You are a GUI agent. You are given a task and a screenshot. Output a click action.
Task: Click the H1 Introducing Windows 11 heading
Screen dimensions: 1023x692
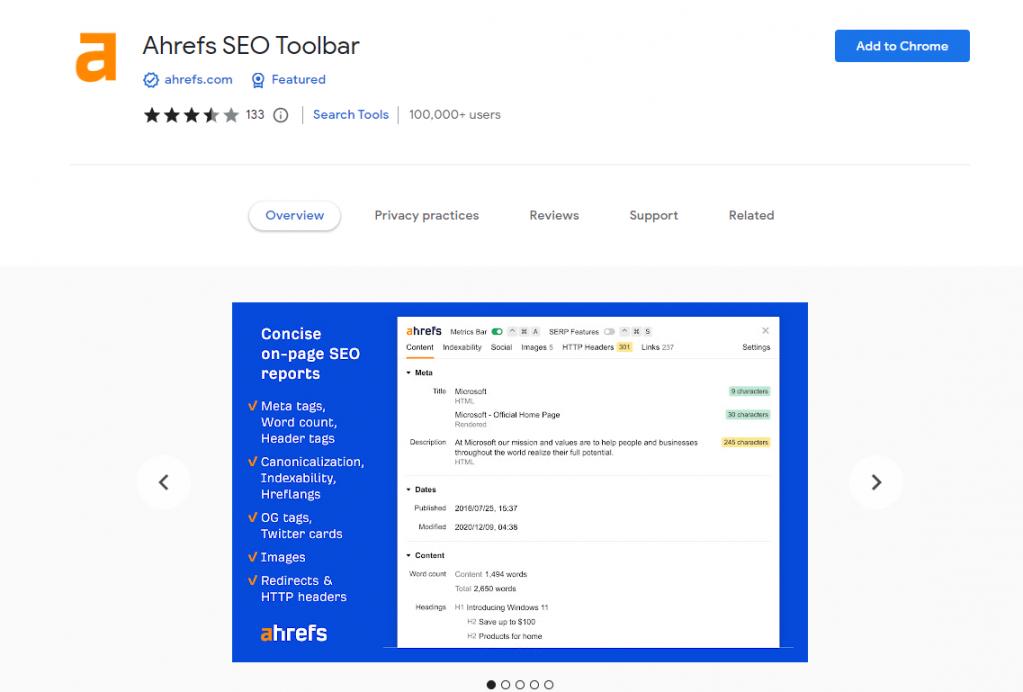[x=501, y=607]
